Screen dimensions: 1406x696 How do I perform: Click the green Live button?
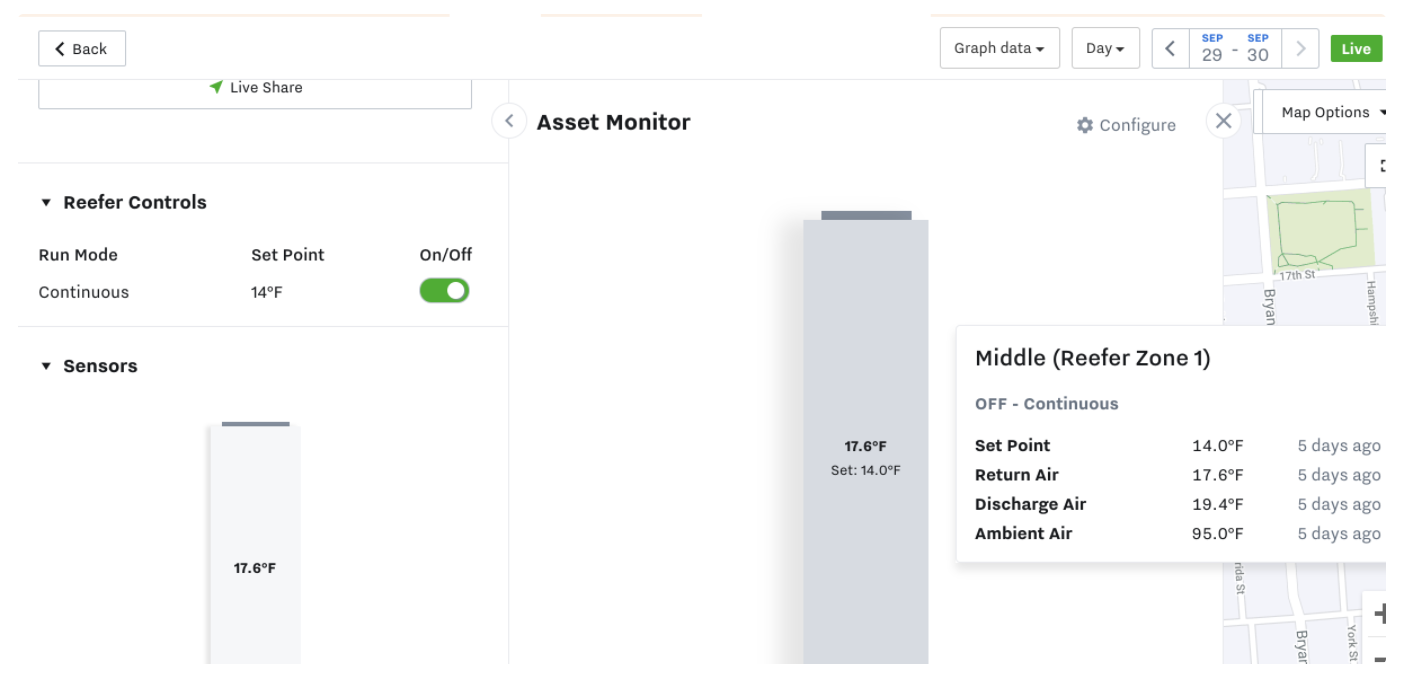1356,49
